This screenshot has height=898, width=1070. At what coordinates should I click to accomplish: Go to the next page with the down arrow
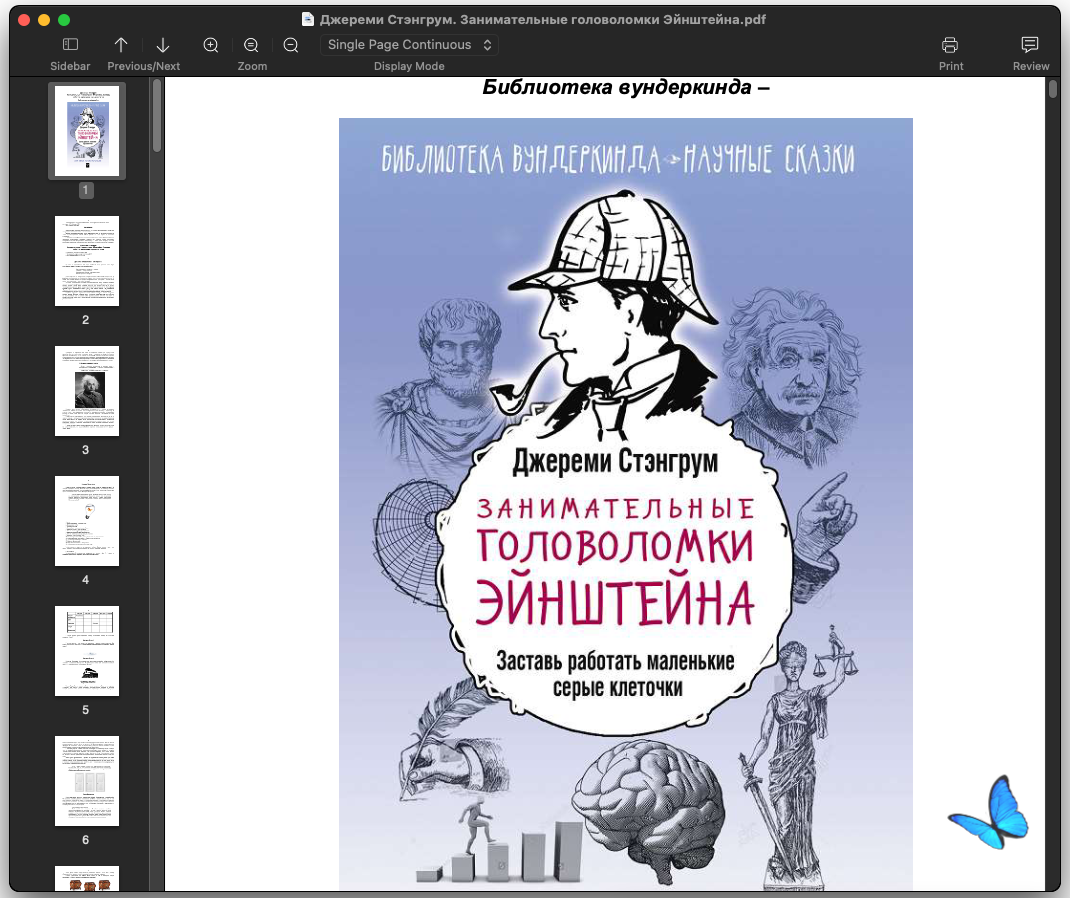click(162, 45)
